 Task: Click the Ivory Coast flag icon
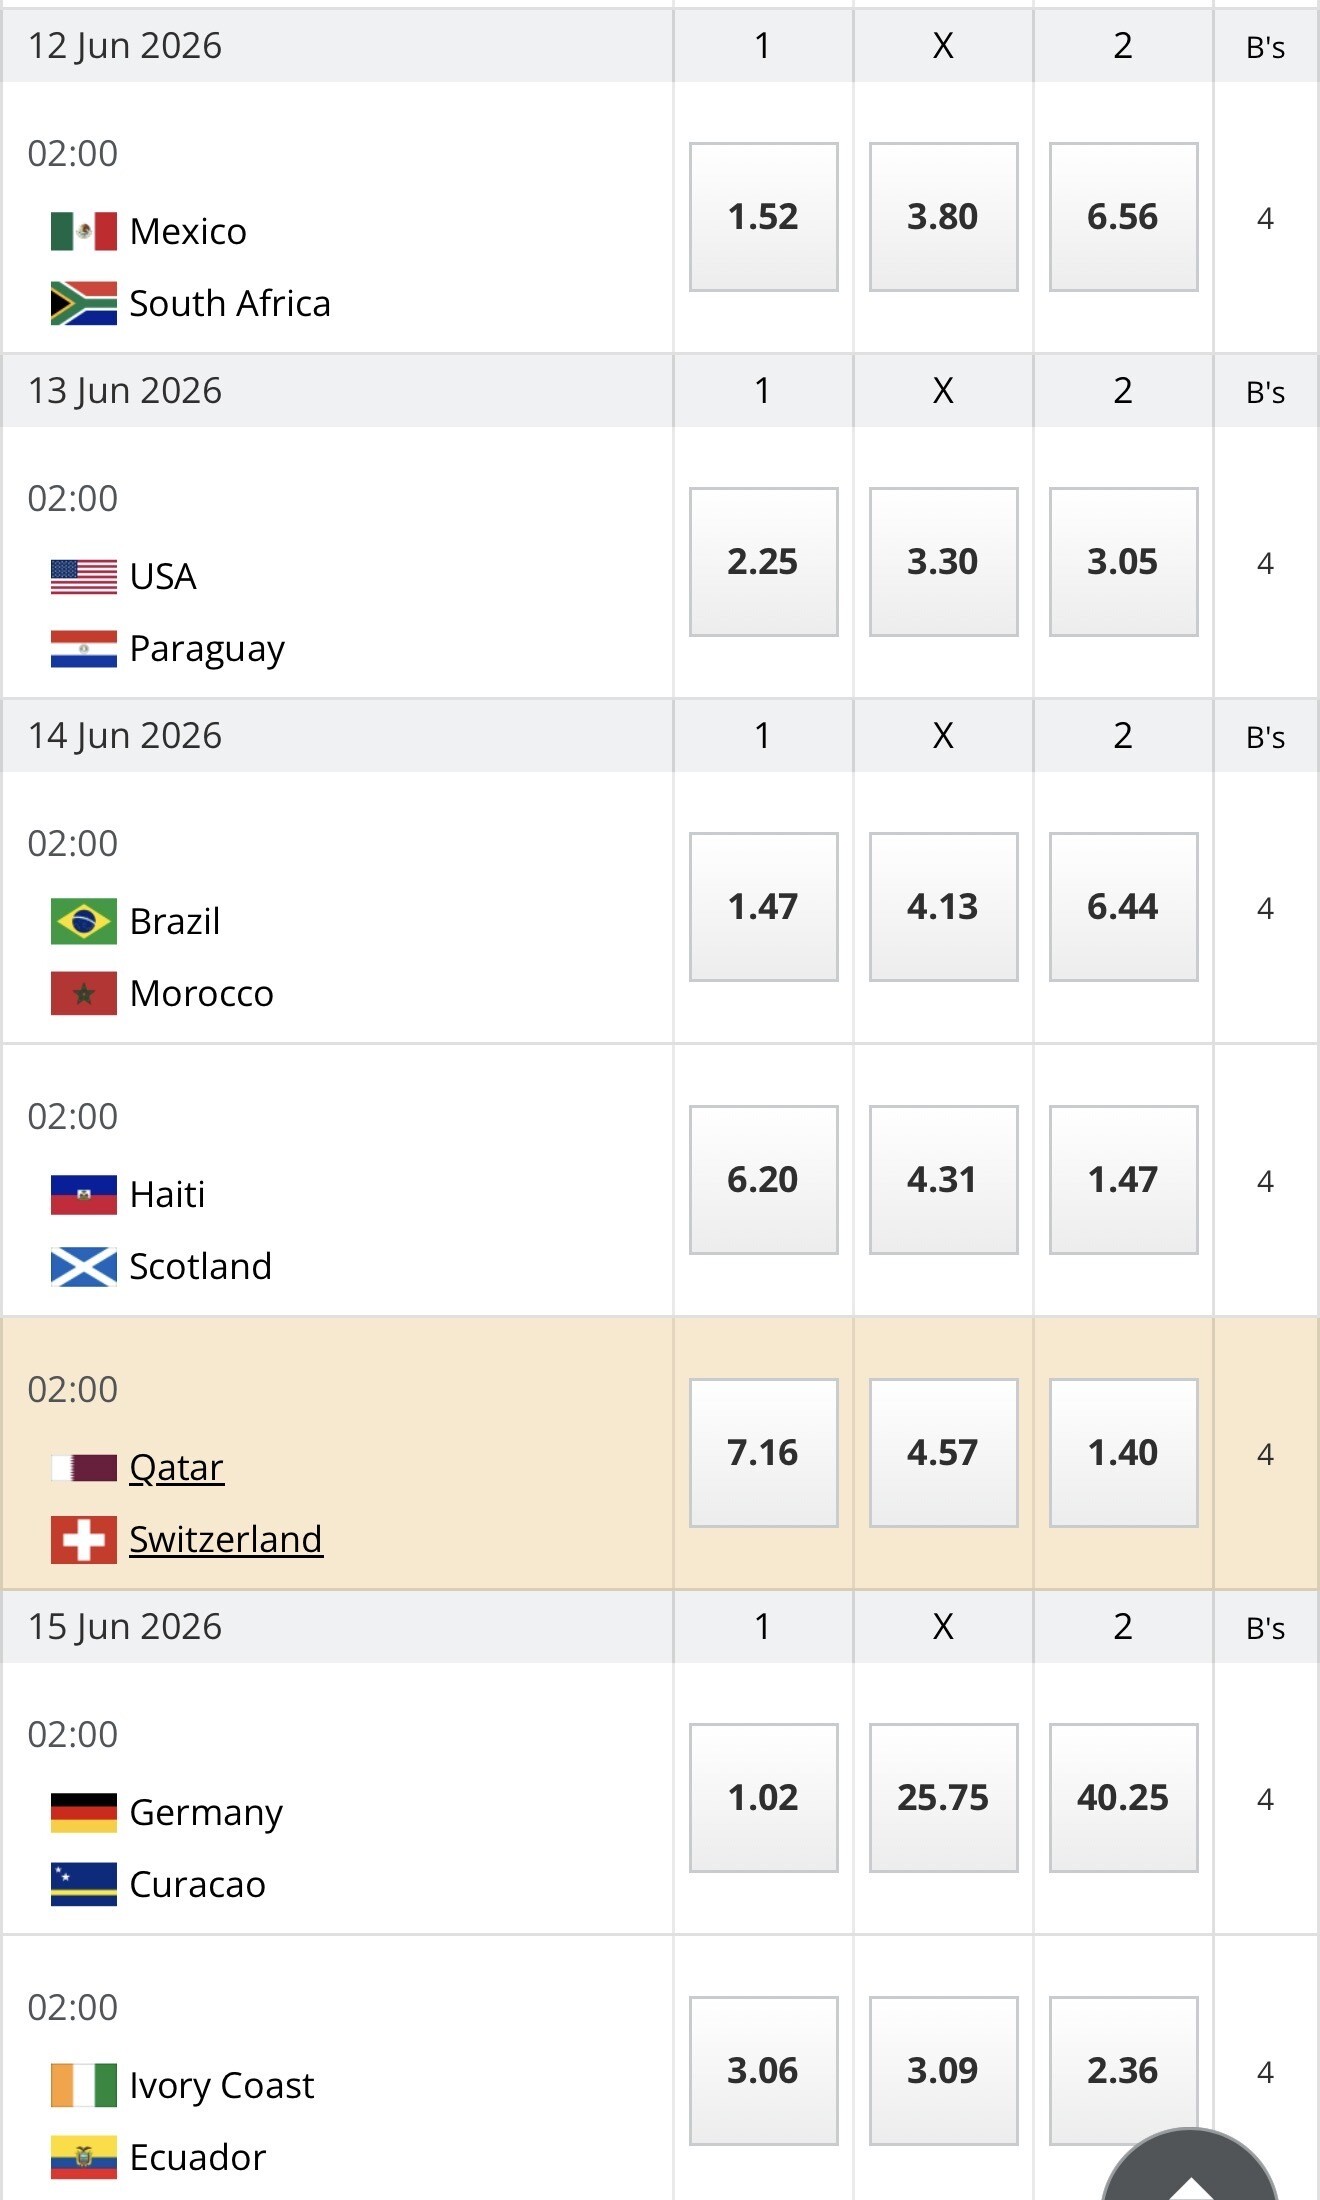[83, 2086]
